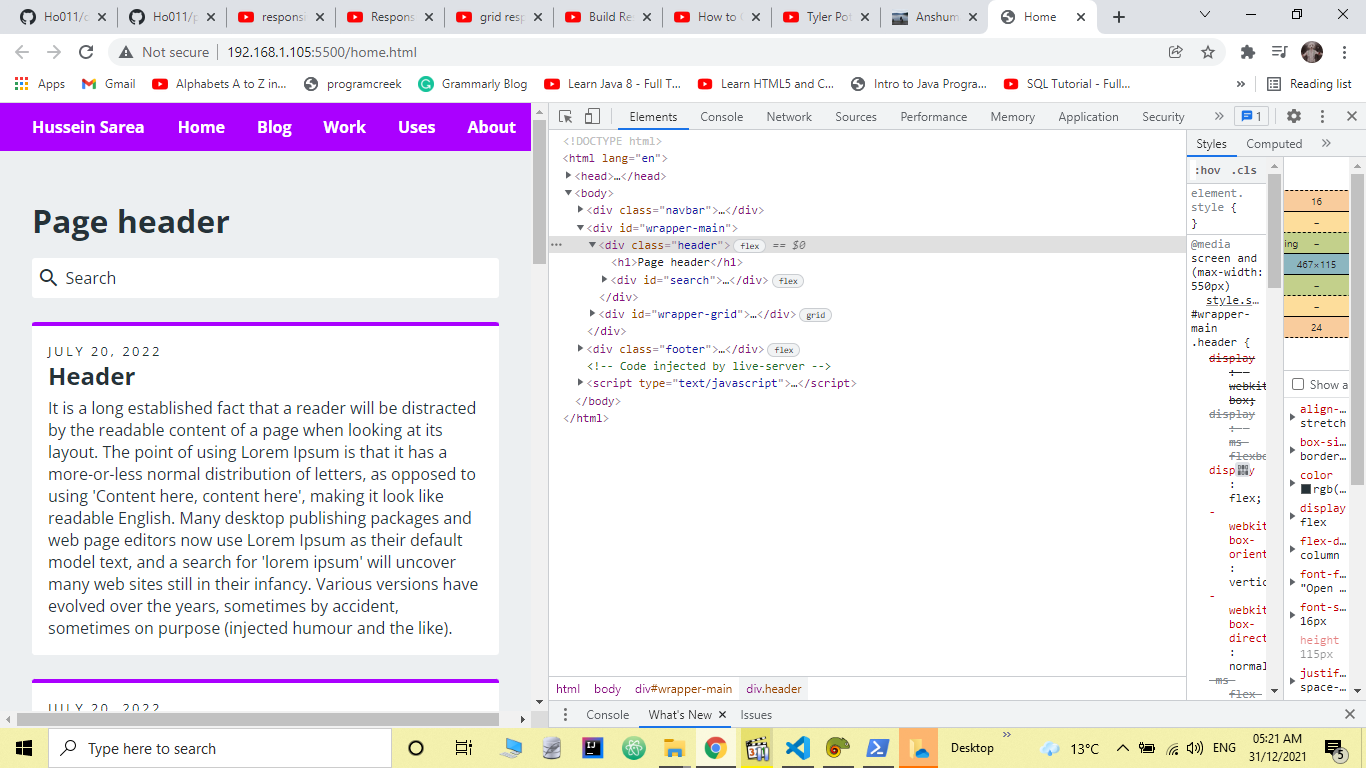Switch to the Console DevTools tab
The height and width of the screenshot is (768, 1366).
[x=721, y=117]
